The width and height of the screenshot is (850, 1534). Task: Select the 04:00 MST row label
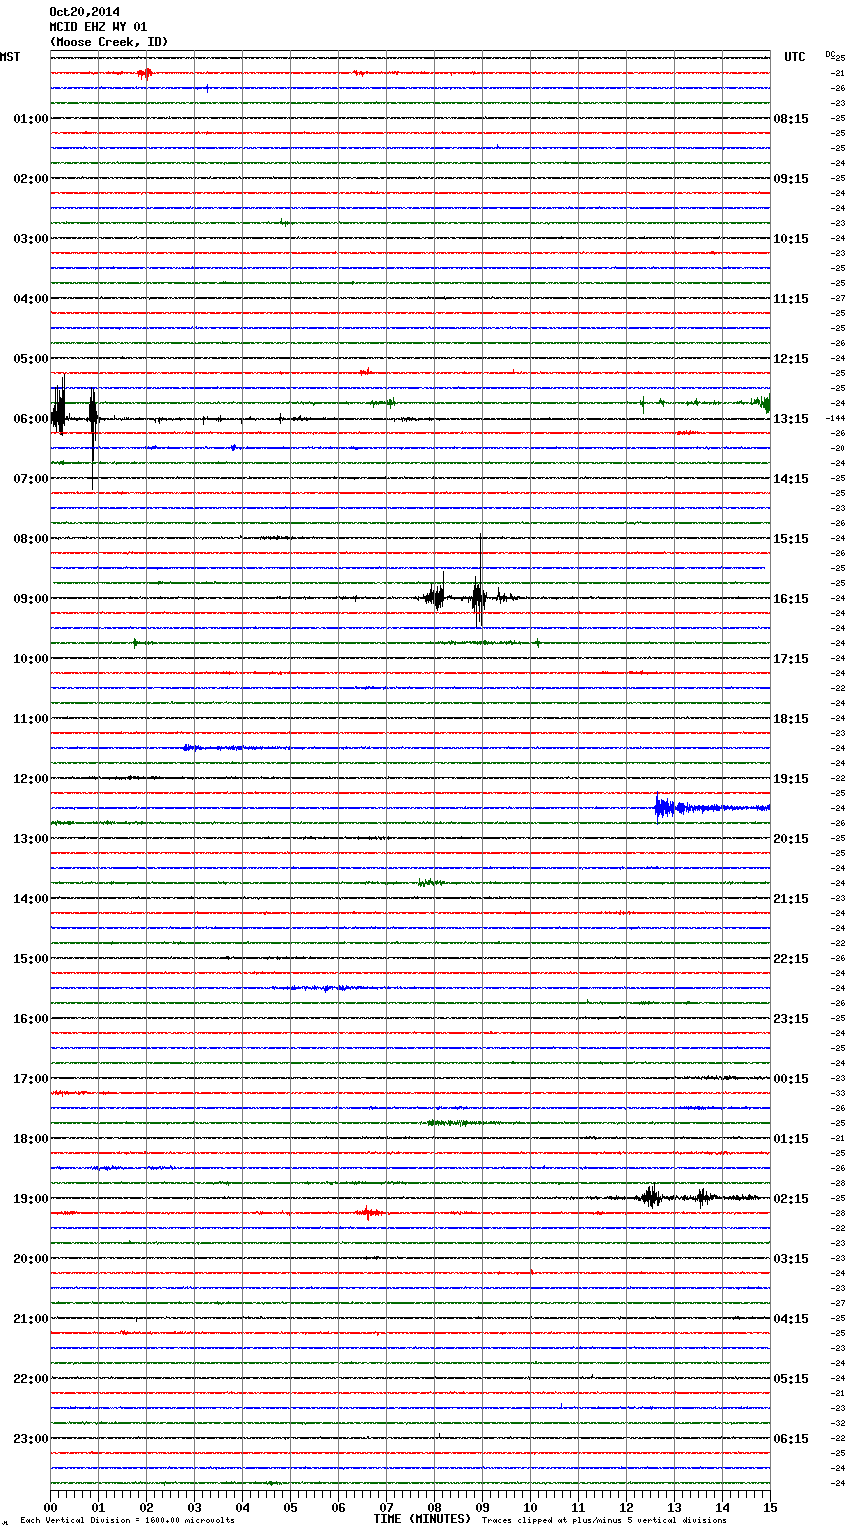31,298
